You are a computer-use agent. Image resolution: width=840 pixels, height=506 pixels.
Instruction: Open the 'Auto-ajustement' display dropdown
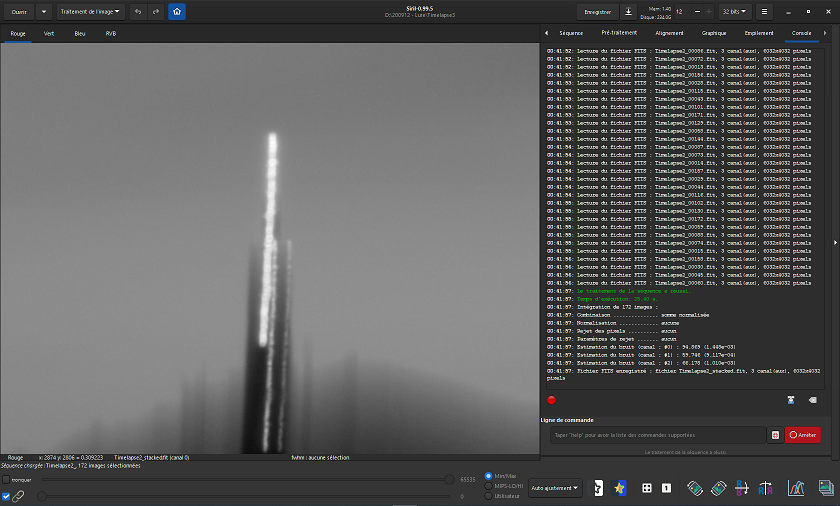[x=555, y=488]
